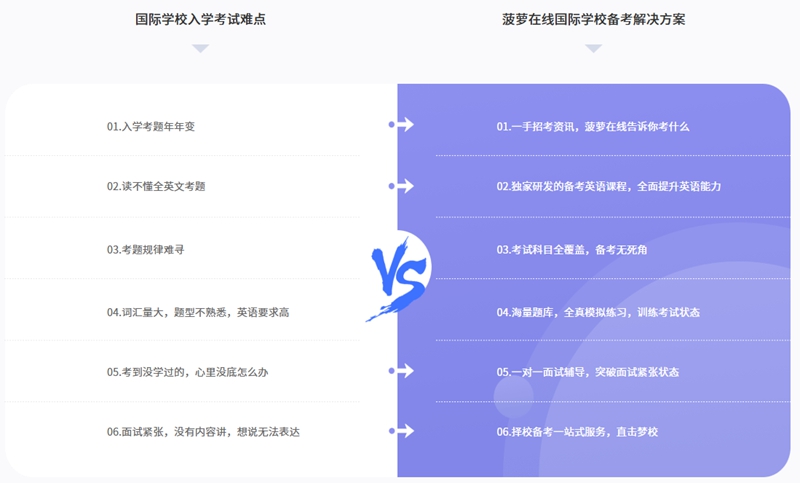The height and width of the screenshot is (483, 800).
Task: Open solution 04.海量题库，全真模拟练习
Action: (598, 312)
